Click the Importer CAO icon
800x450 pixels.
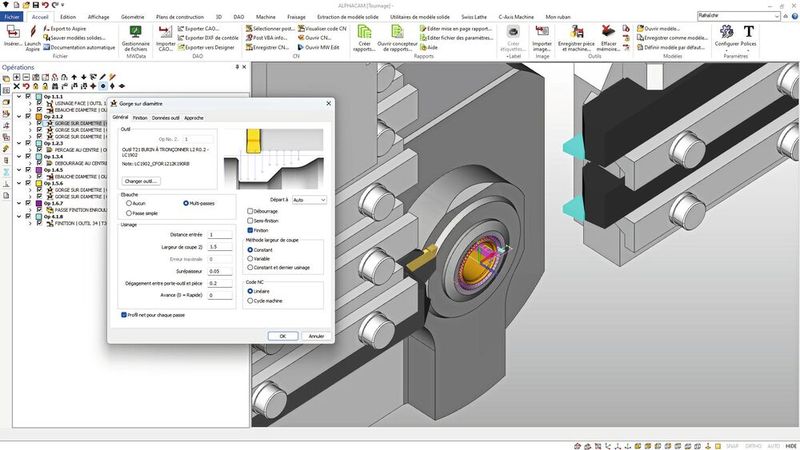point(165,33)
